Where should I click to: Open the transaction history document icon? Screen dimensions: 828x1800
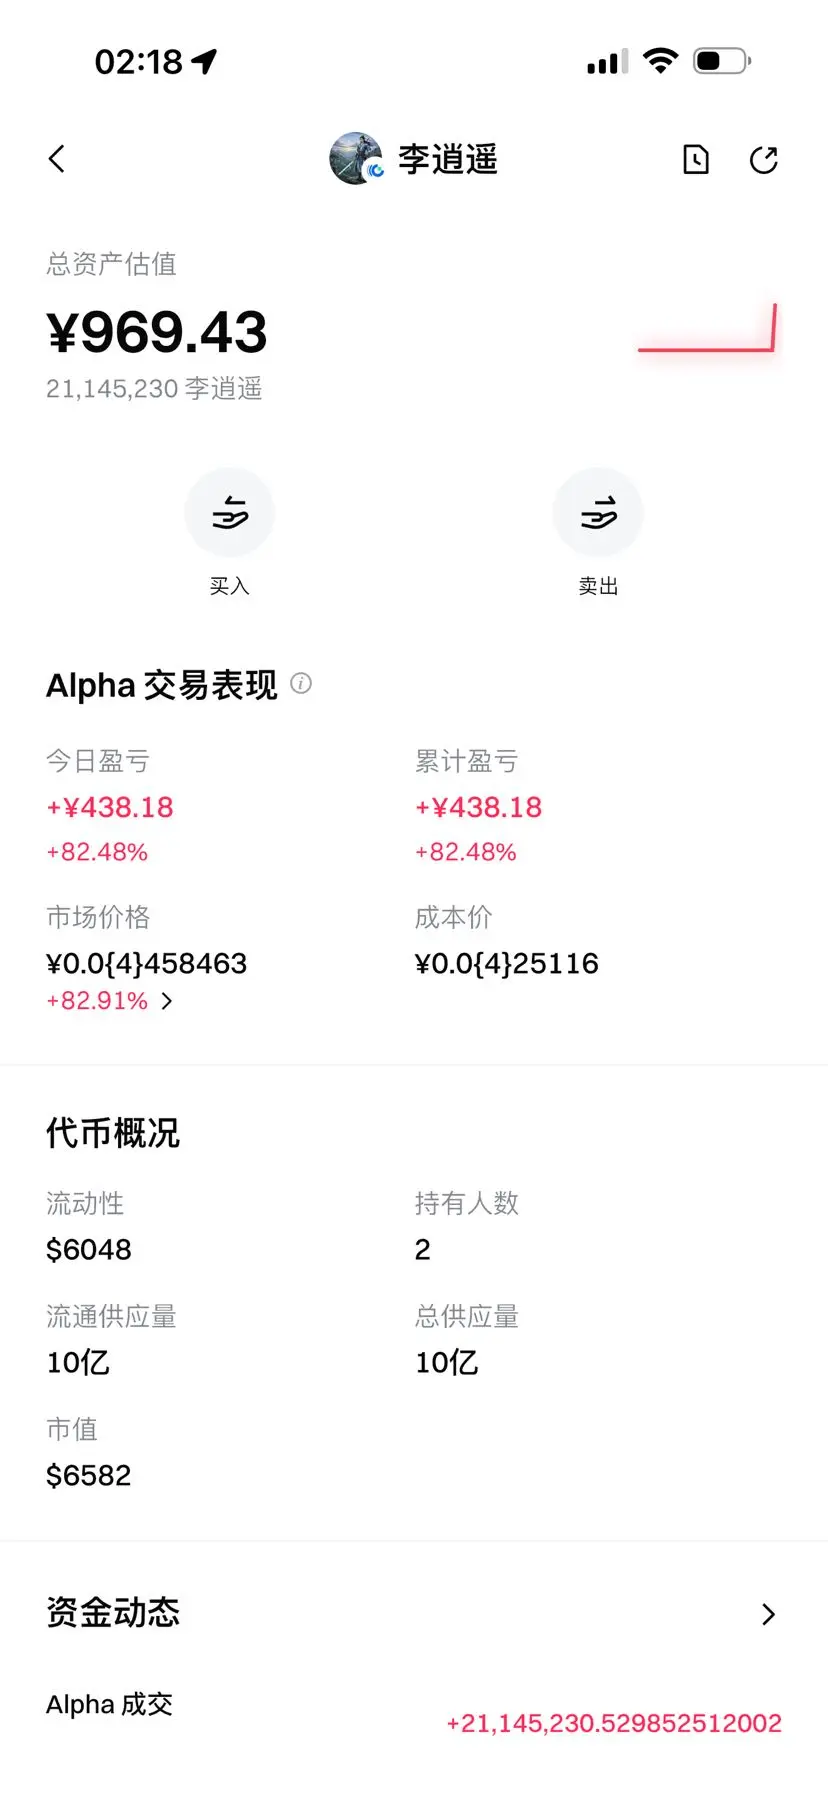pyautogui.click(x=696, y=160)
